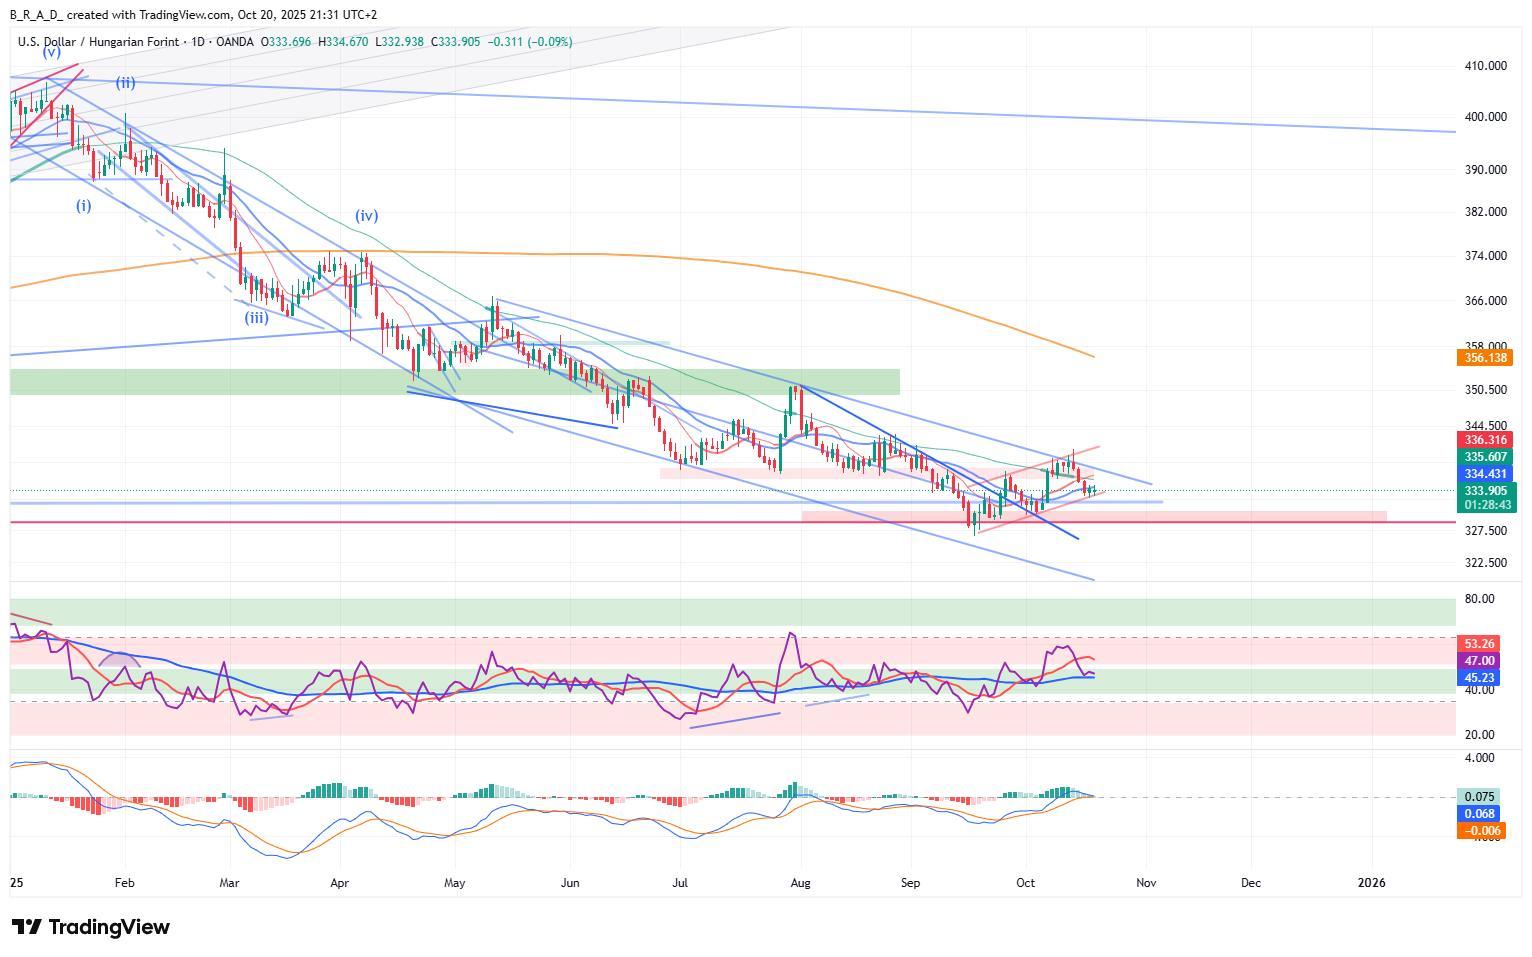Click the 400.000 level on price axis
The width and height of the screenshot is (1532, 957).
[1485, 117]
